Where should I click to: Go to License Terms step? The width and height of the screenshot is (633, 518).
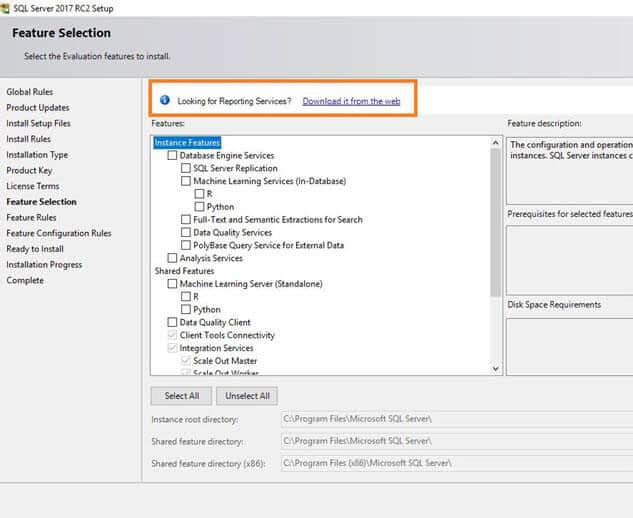tap(33, 186)
